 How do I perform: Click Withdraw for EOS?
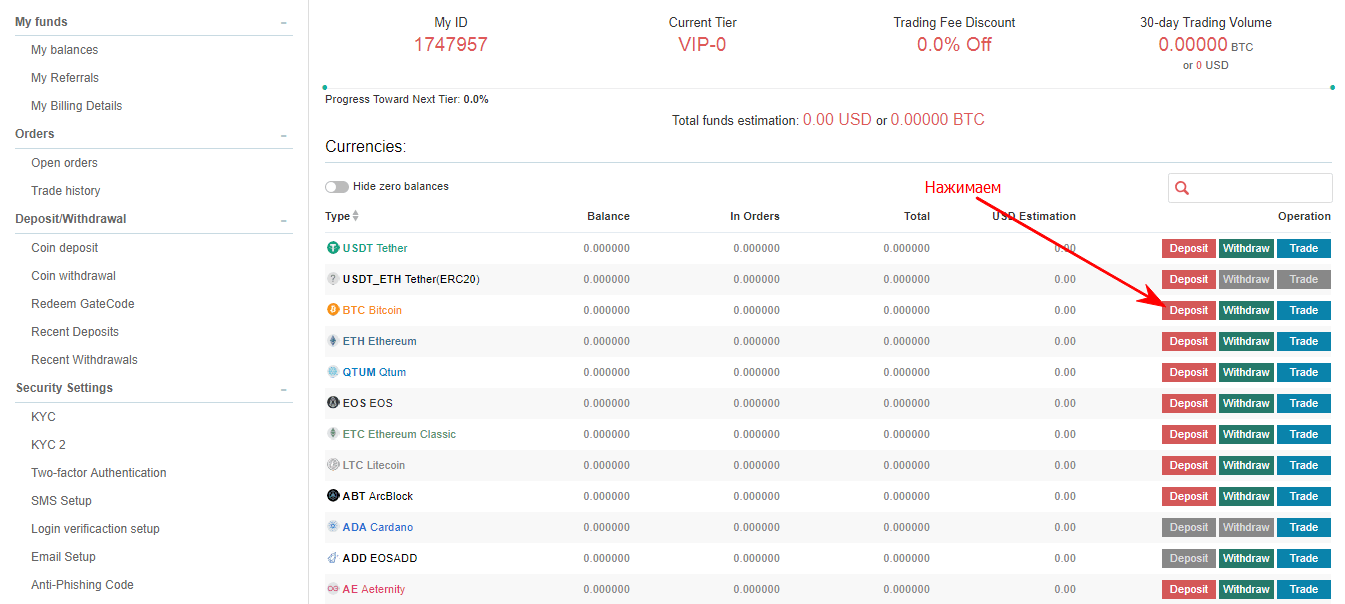click(x=1246, y=403)
